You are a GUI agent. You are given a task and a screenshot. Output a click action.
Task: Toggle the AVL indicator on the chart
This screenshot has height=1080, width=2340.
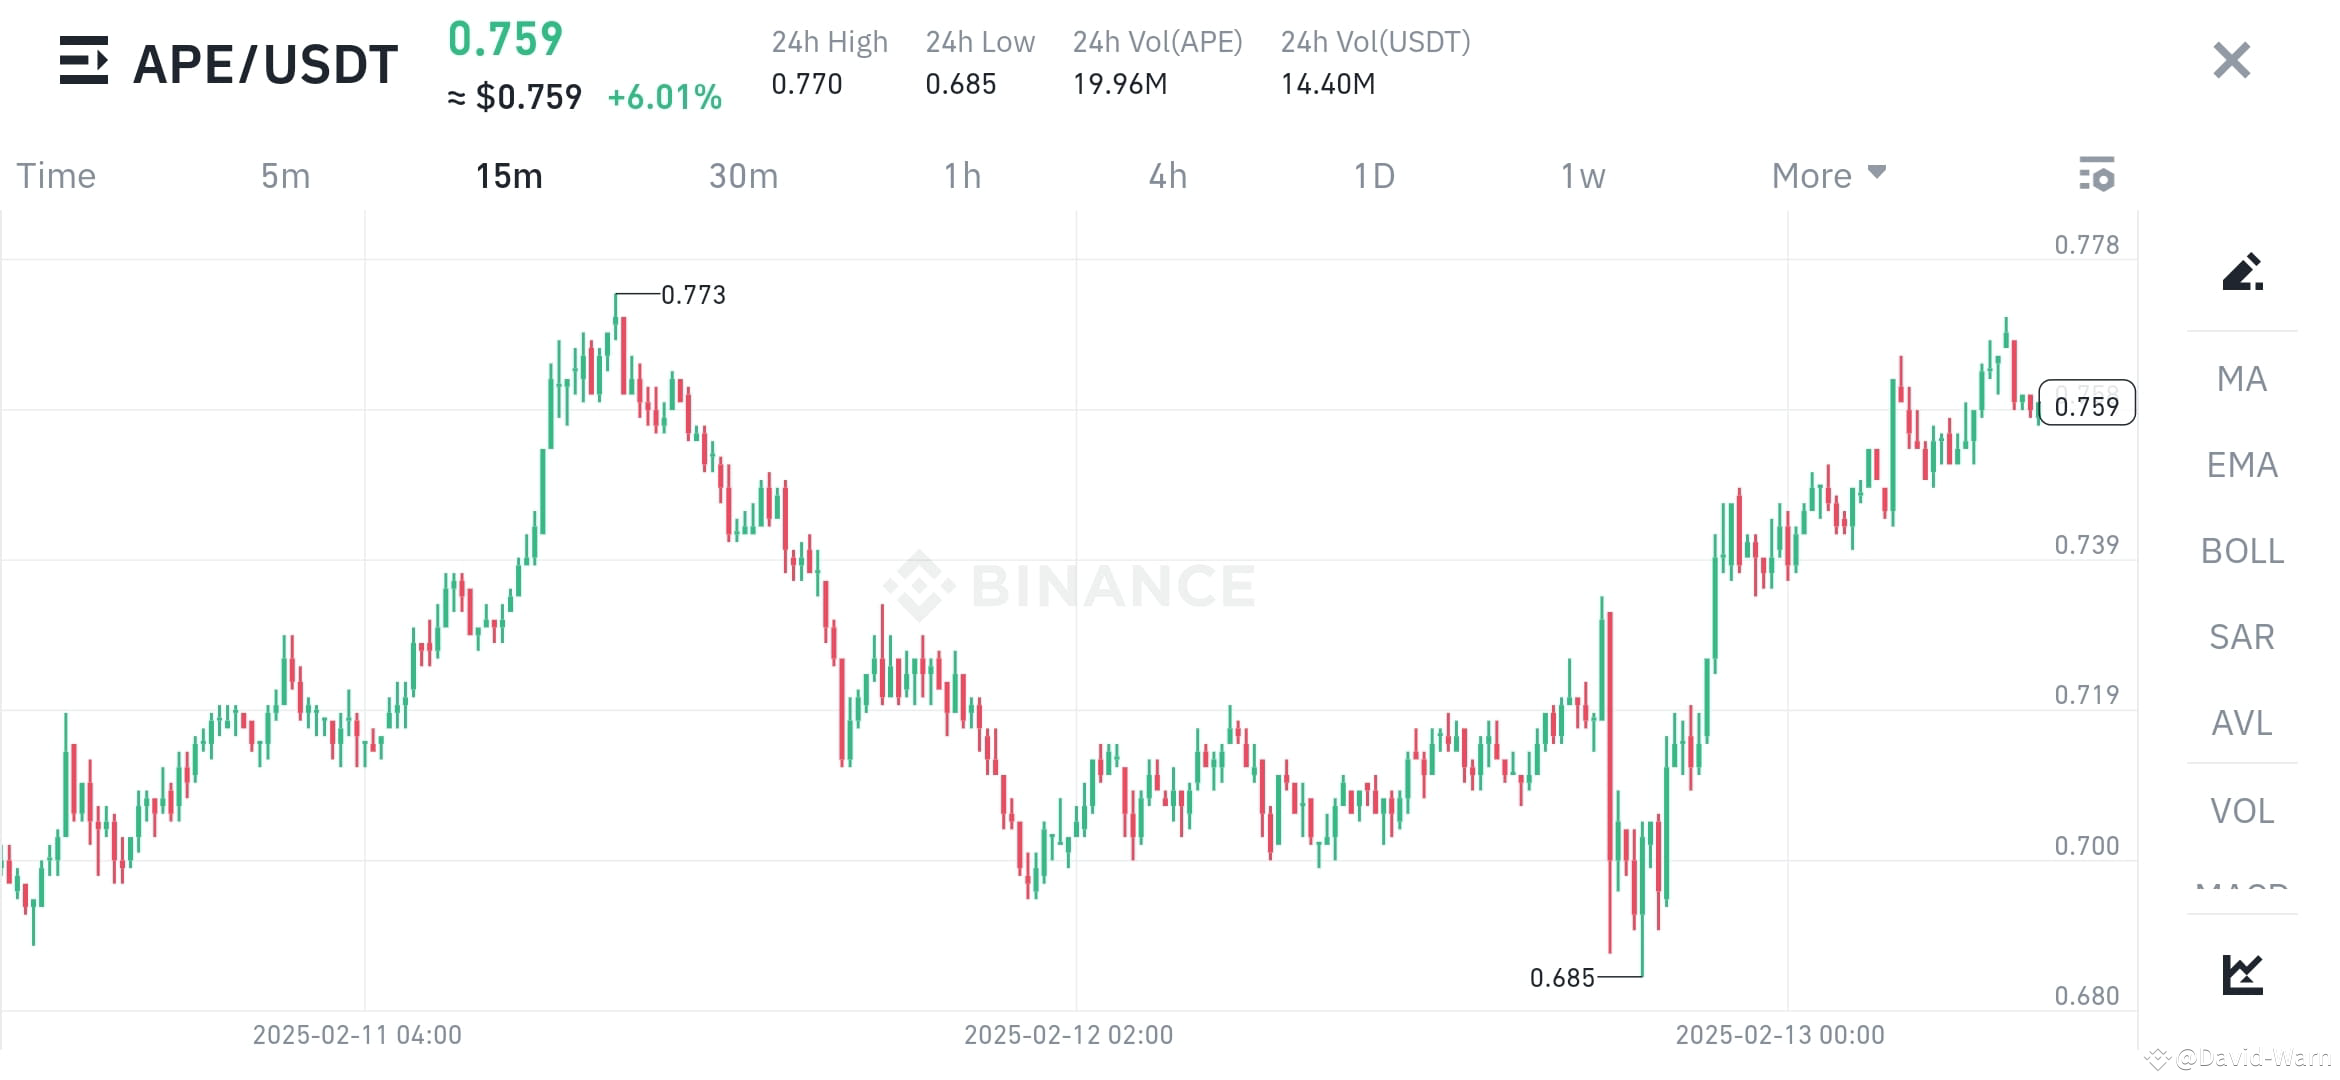coord(2241,723)
